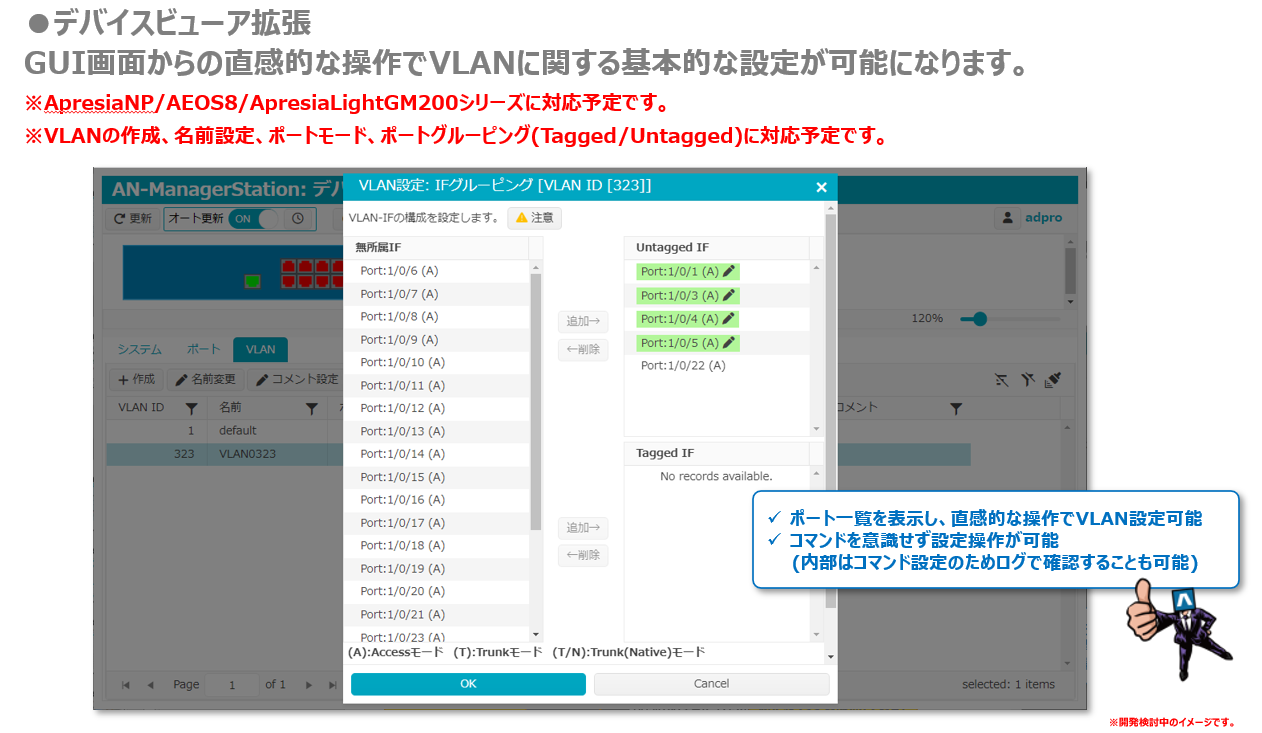Select Port:1/0/17 (A) in 無所属IF list
Viewport: 1262px width, 733px height.
coord(436,523)
